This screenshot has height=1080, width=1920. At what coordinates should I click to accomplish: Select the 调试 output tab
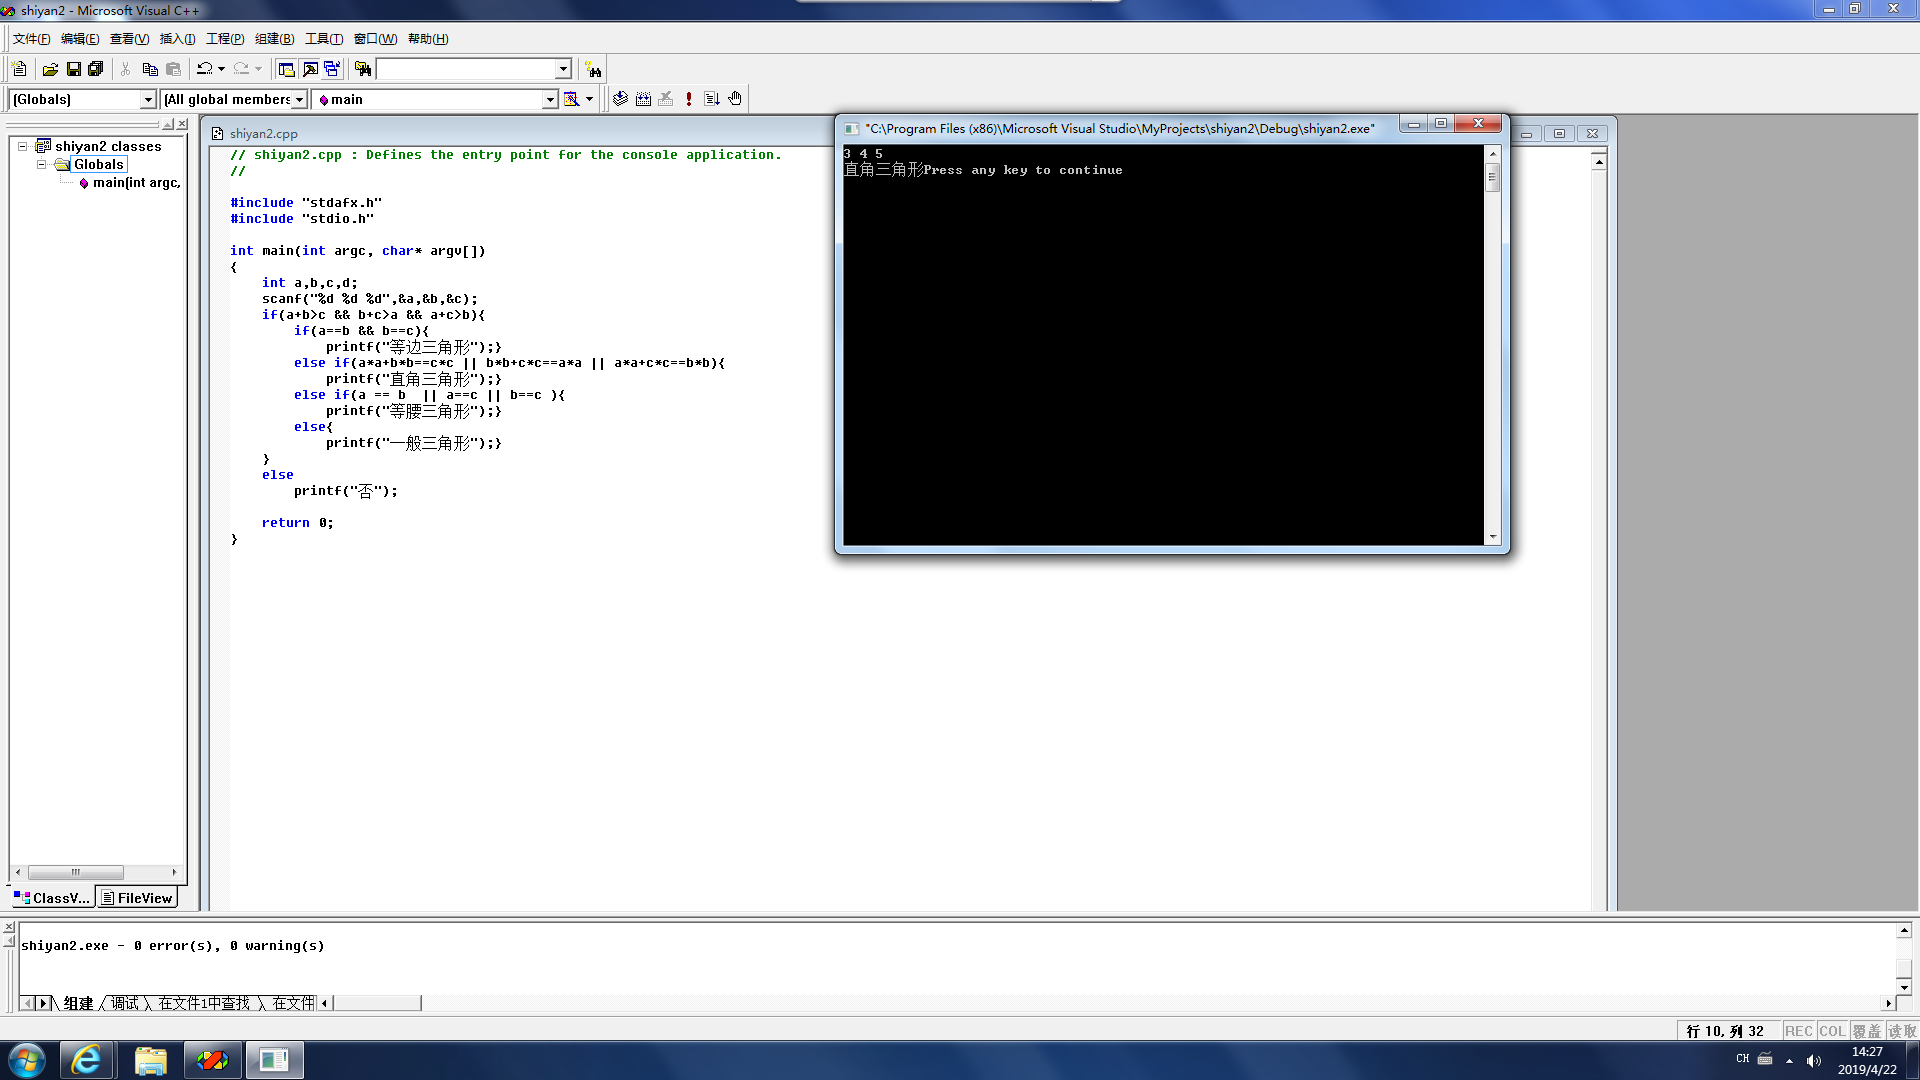click(x=125, y=1003)
